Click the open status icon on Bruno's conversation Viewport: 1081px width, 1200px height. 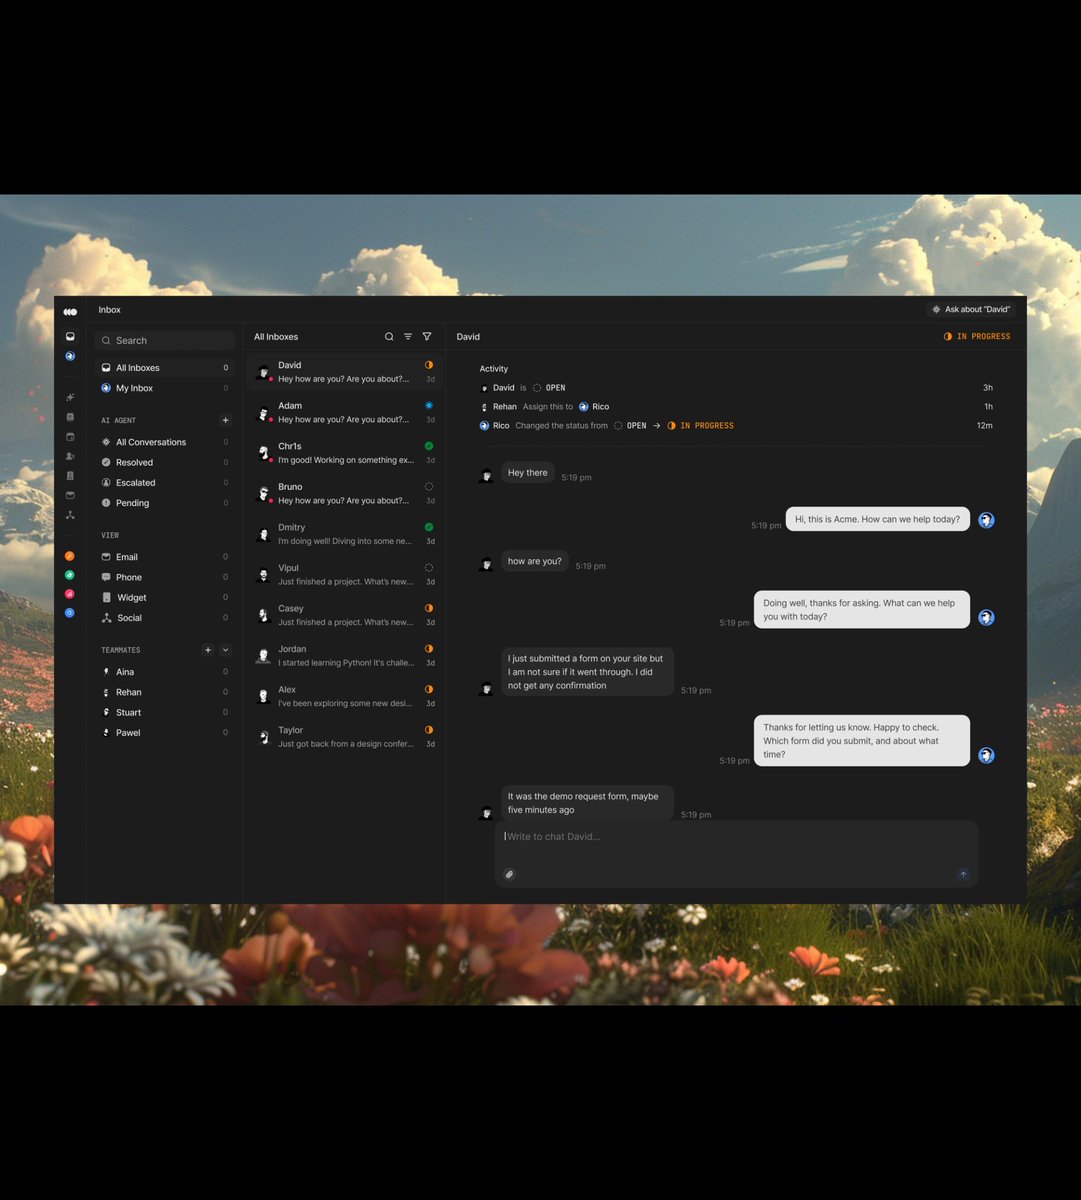pos(429,486)
